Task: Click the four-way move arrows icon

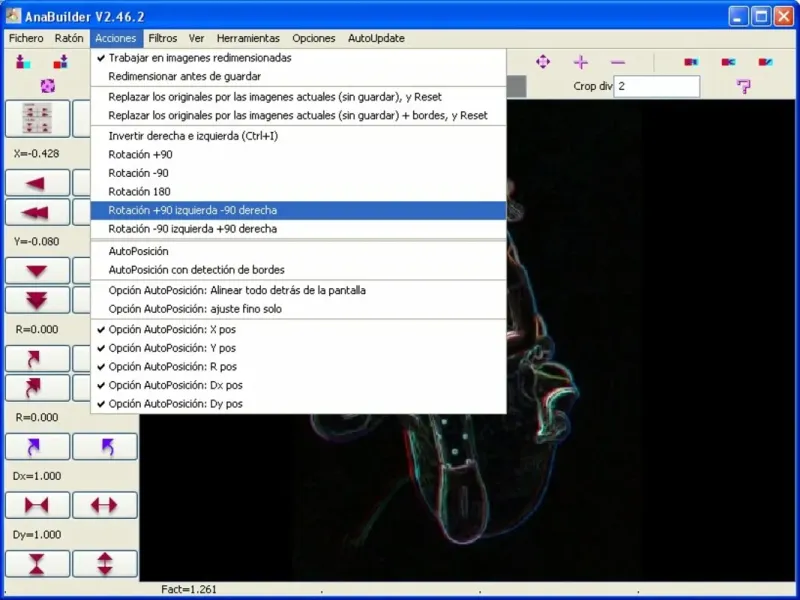Action: pyautogui.click(x=543, y=62)
